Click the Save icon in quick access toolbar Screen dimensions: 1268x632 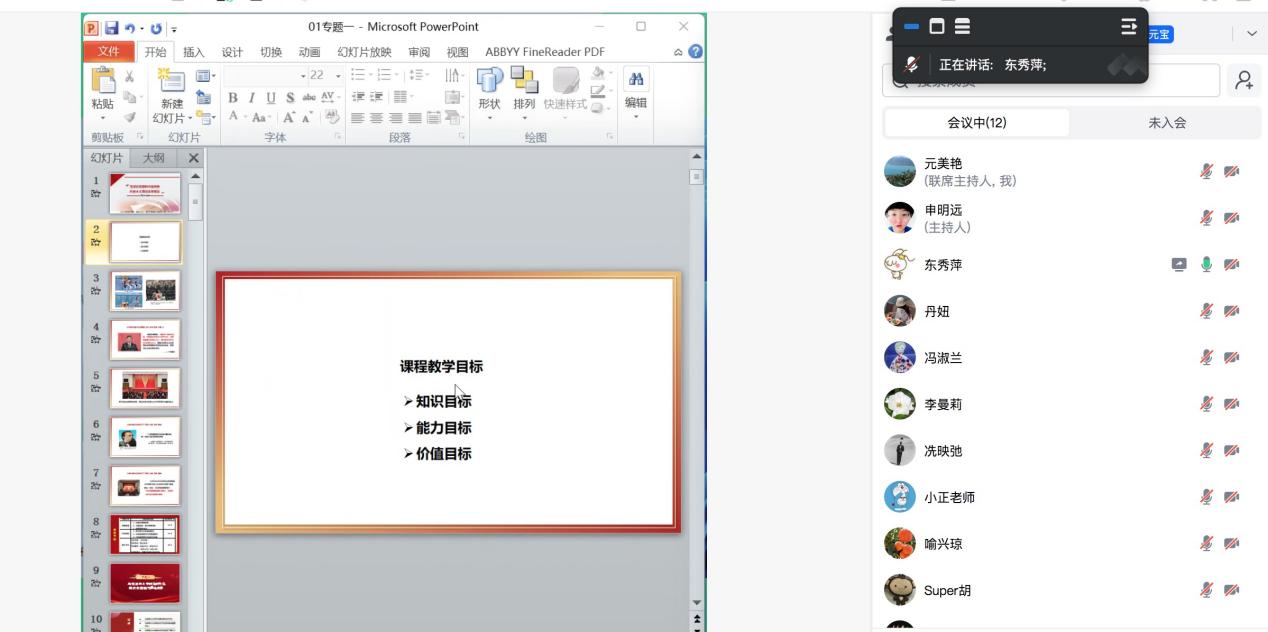click(x=112, y=27)
